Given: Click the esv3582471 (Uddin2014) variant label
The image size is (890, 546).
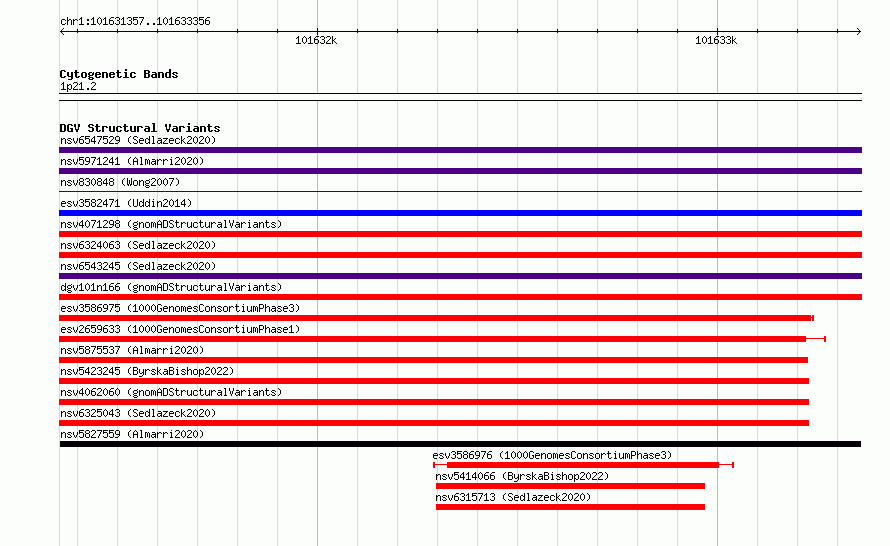Looking at the screenshot, I should tap(126, 203).
